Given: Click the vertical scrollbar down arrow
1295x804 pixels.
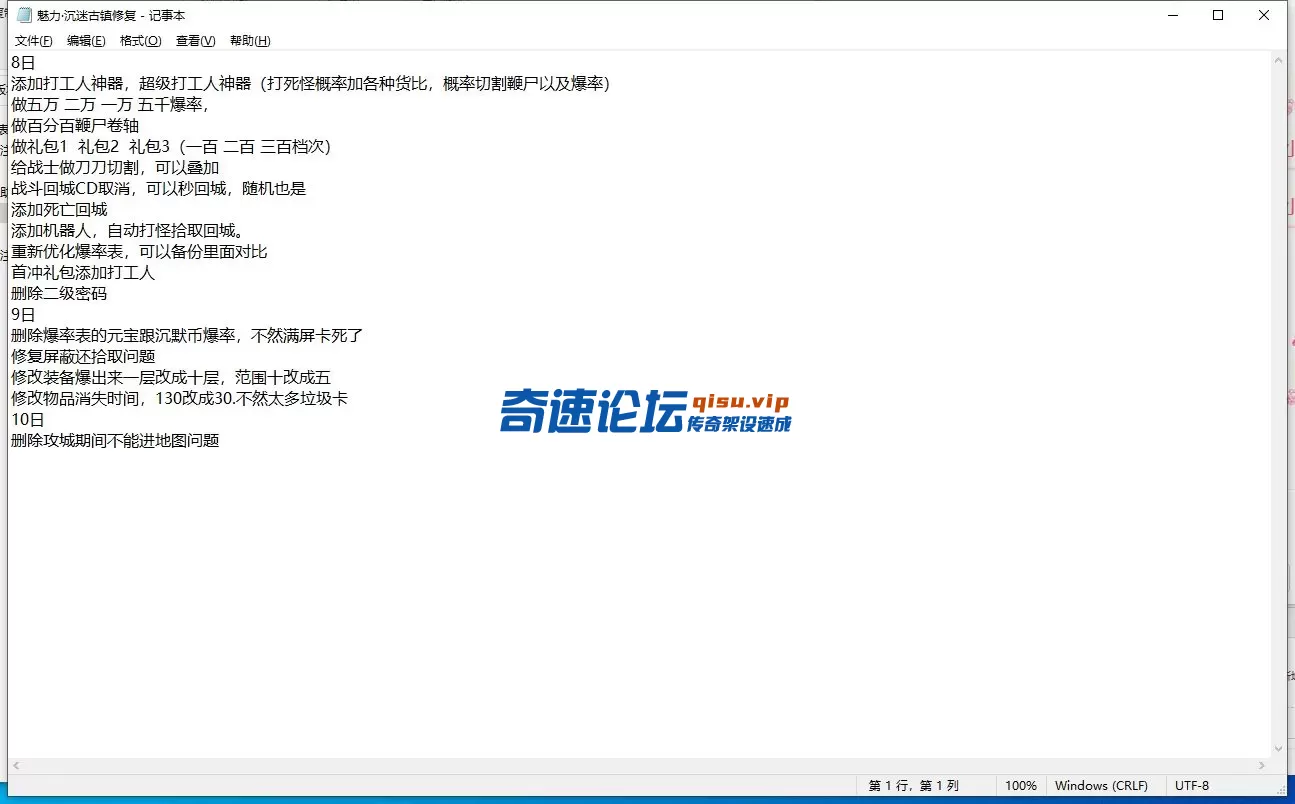Looking at the screenshot, I should [1278, 749].
